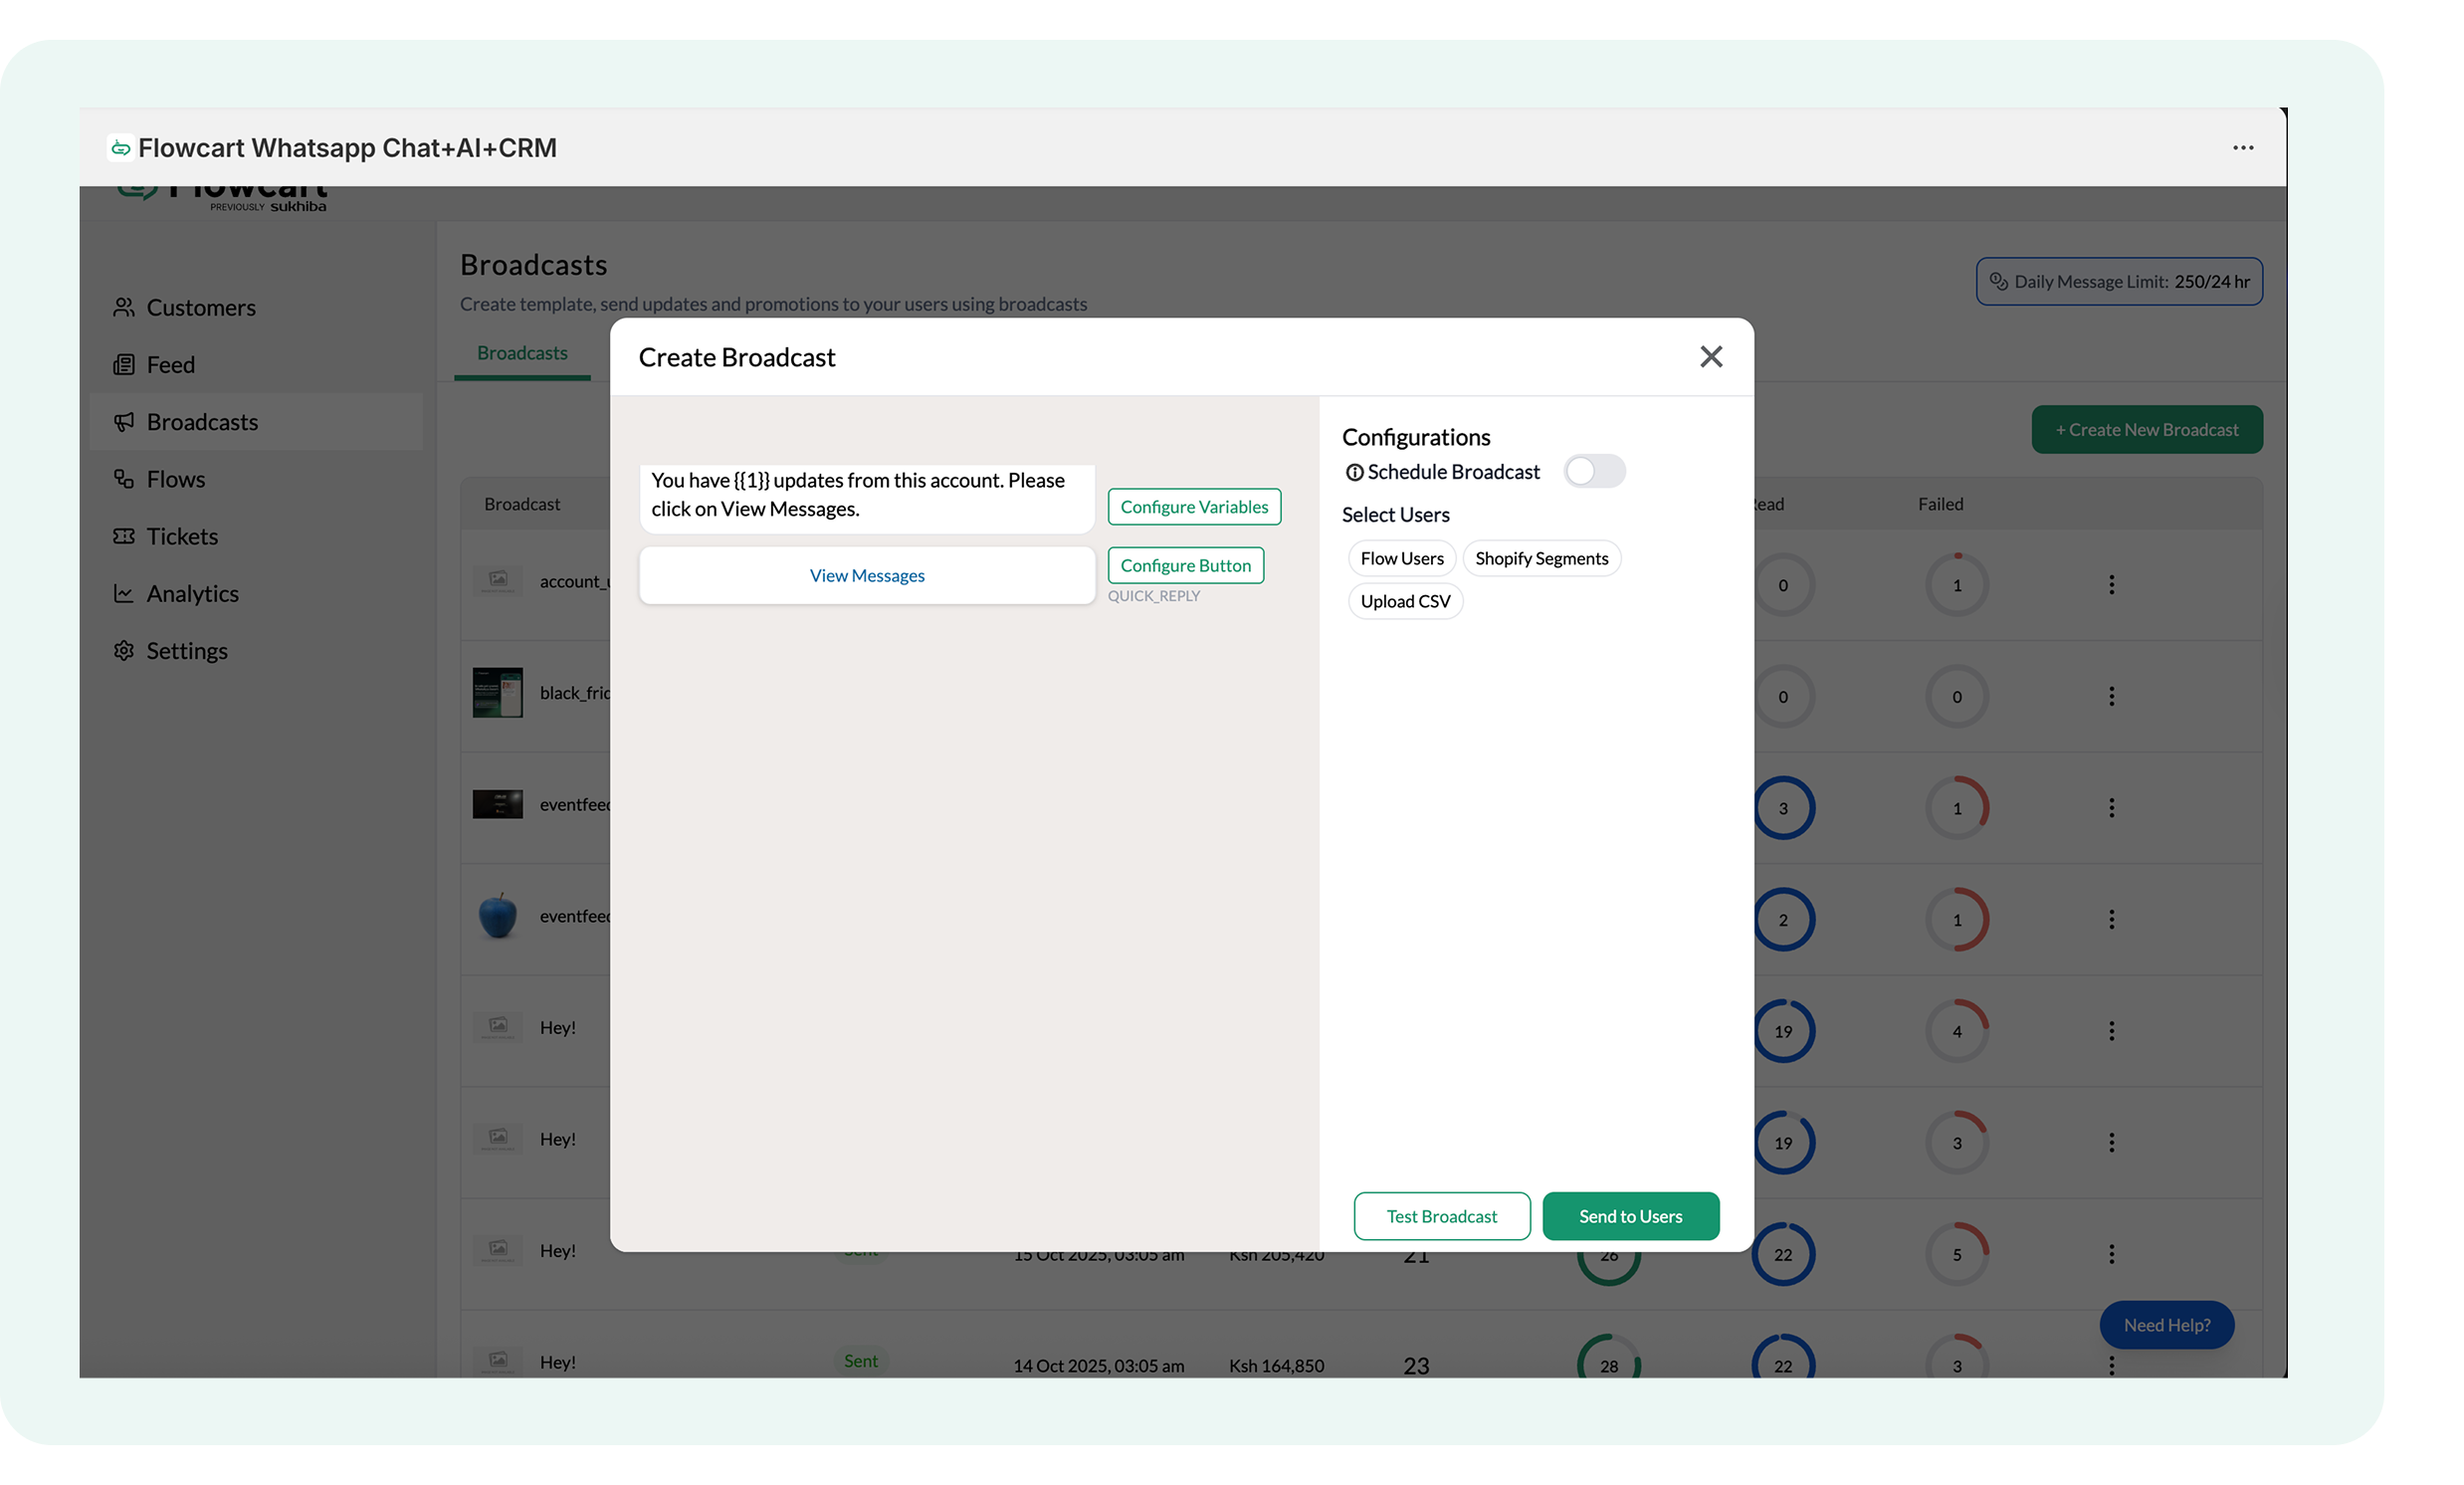Image resolution: width=2464 pixels, height=1485 pixels.
Task: Click the Customers people icon in sidebar
Action: pyautogui.click(x=123, y=307)
